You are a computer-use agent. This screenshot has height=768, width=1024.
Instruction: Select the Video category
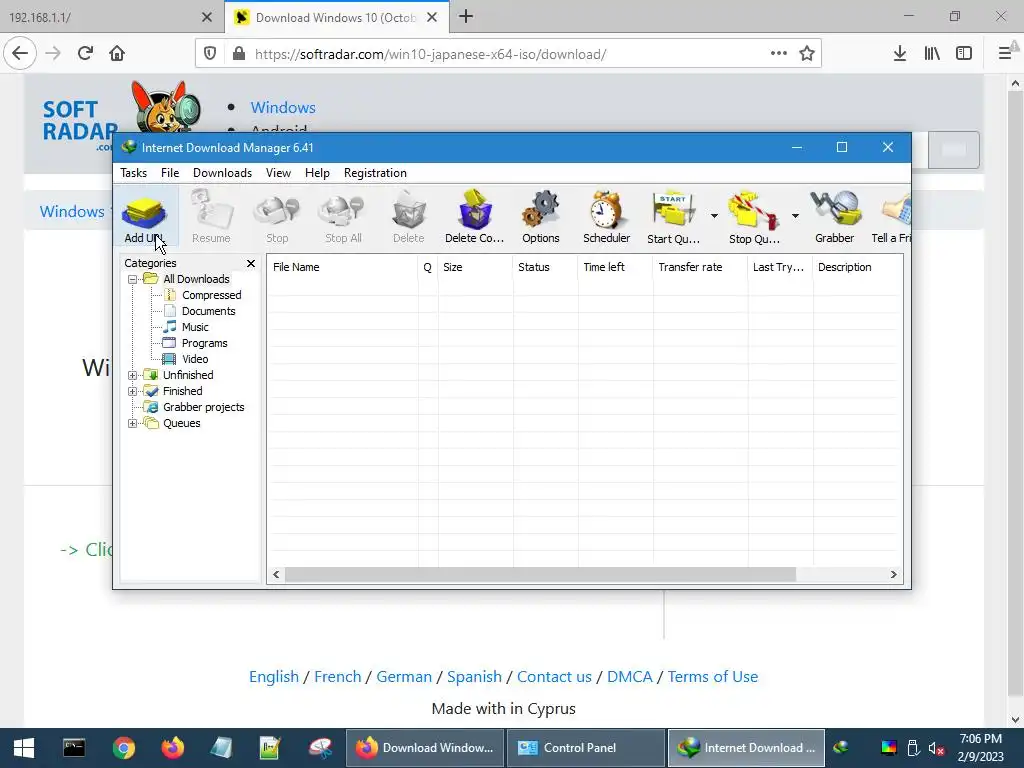click(x=195, y=359)
